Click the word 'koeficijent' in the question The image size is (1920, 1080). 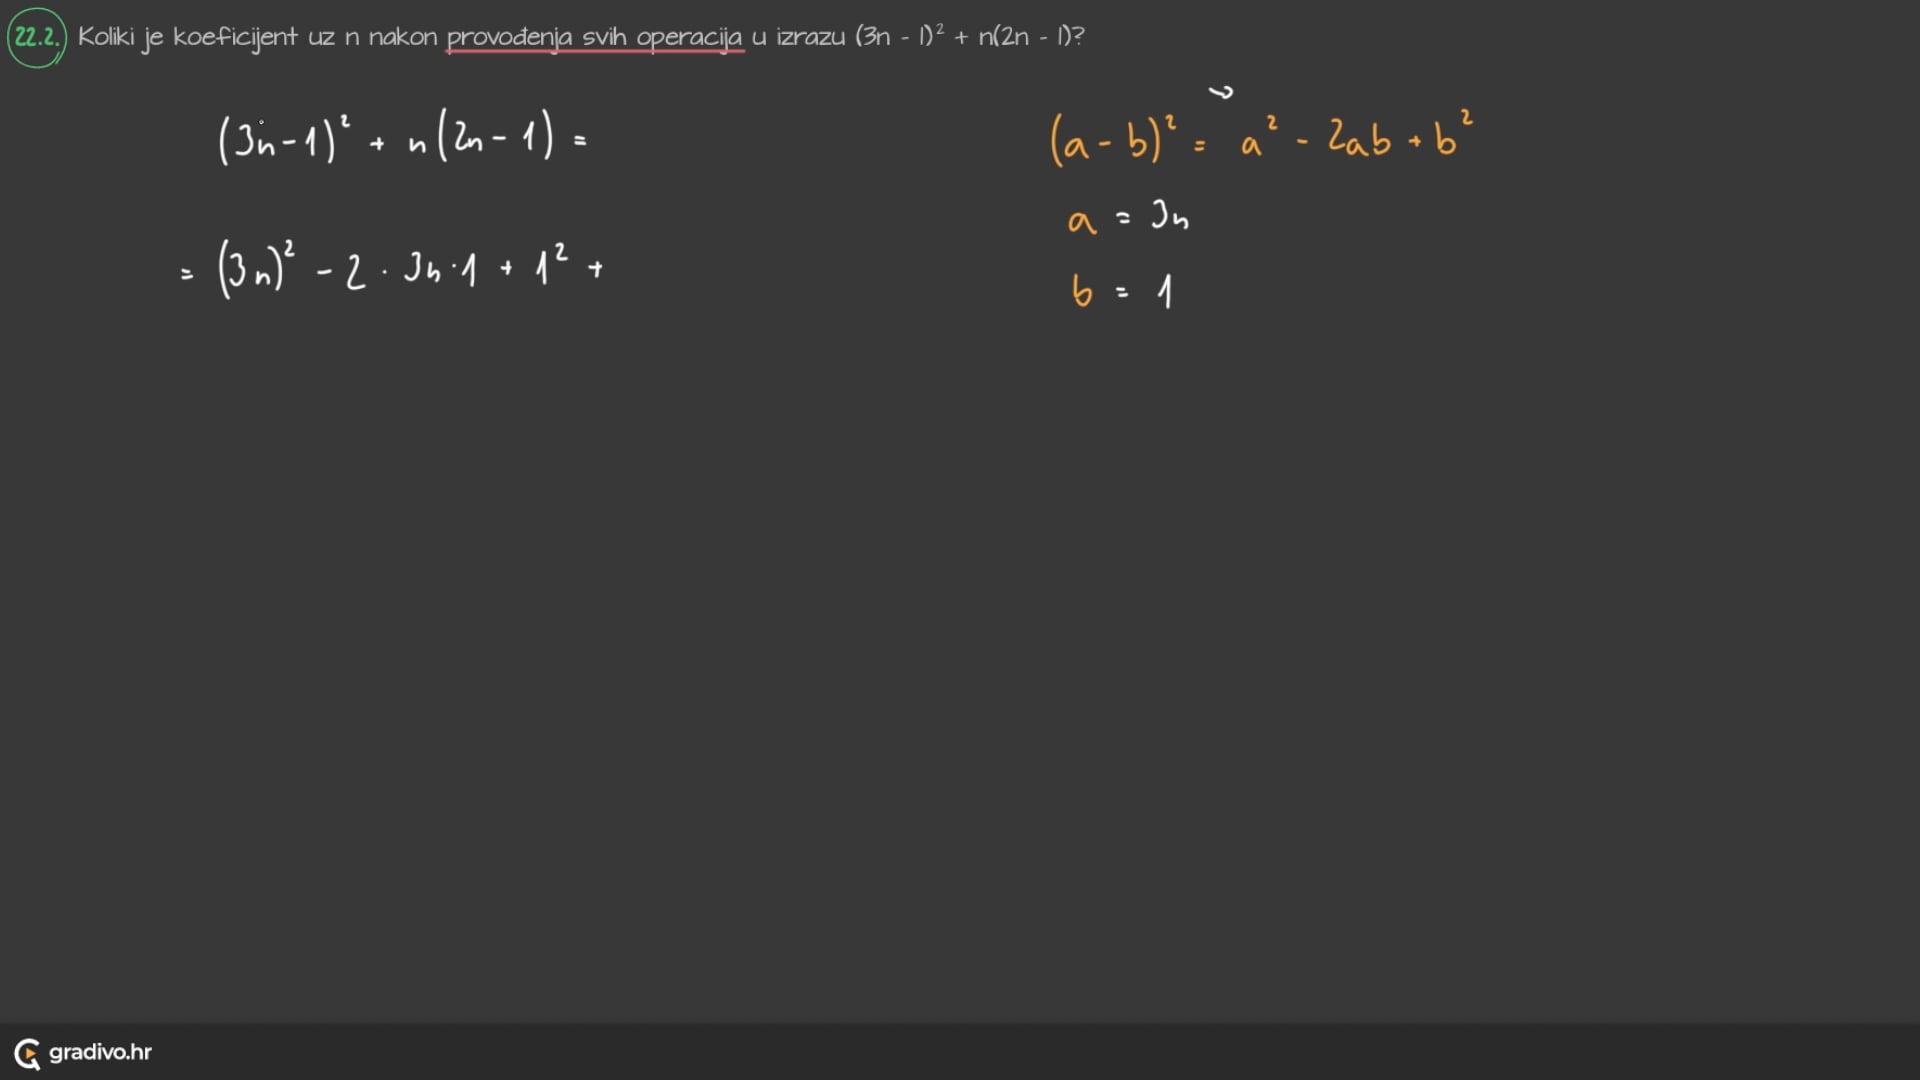tap(235, 38)
